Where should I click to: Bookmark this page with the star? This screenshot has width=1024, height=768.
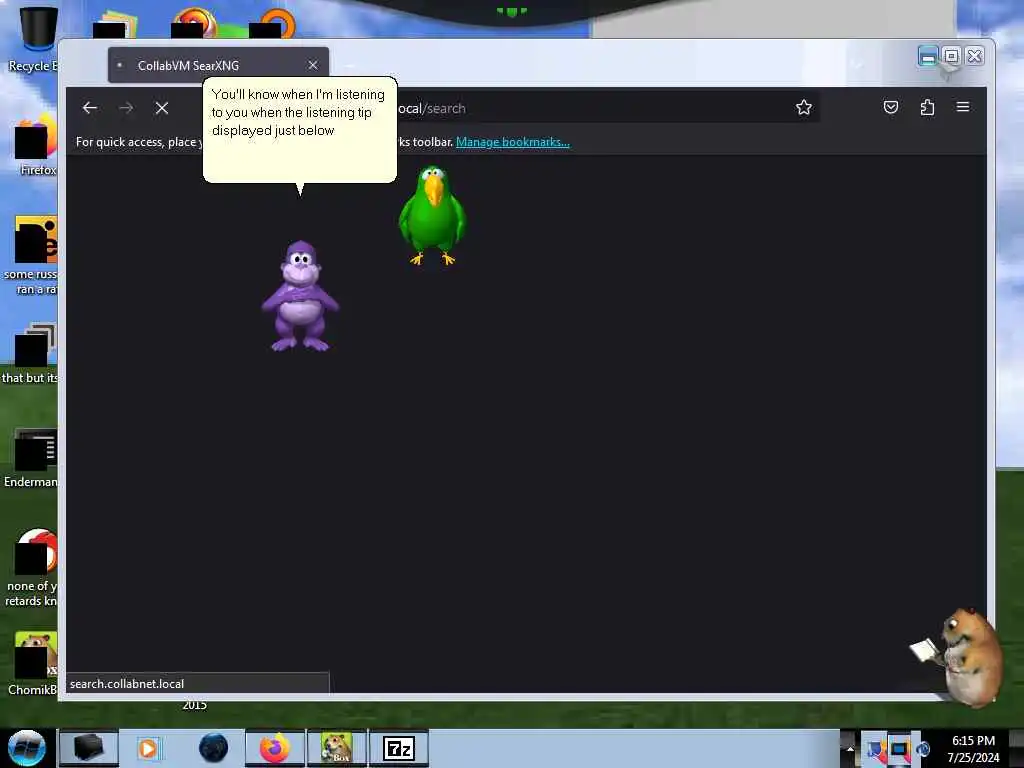(803, 107)
